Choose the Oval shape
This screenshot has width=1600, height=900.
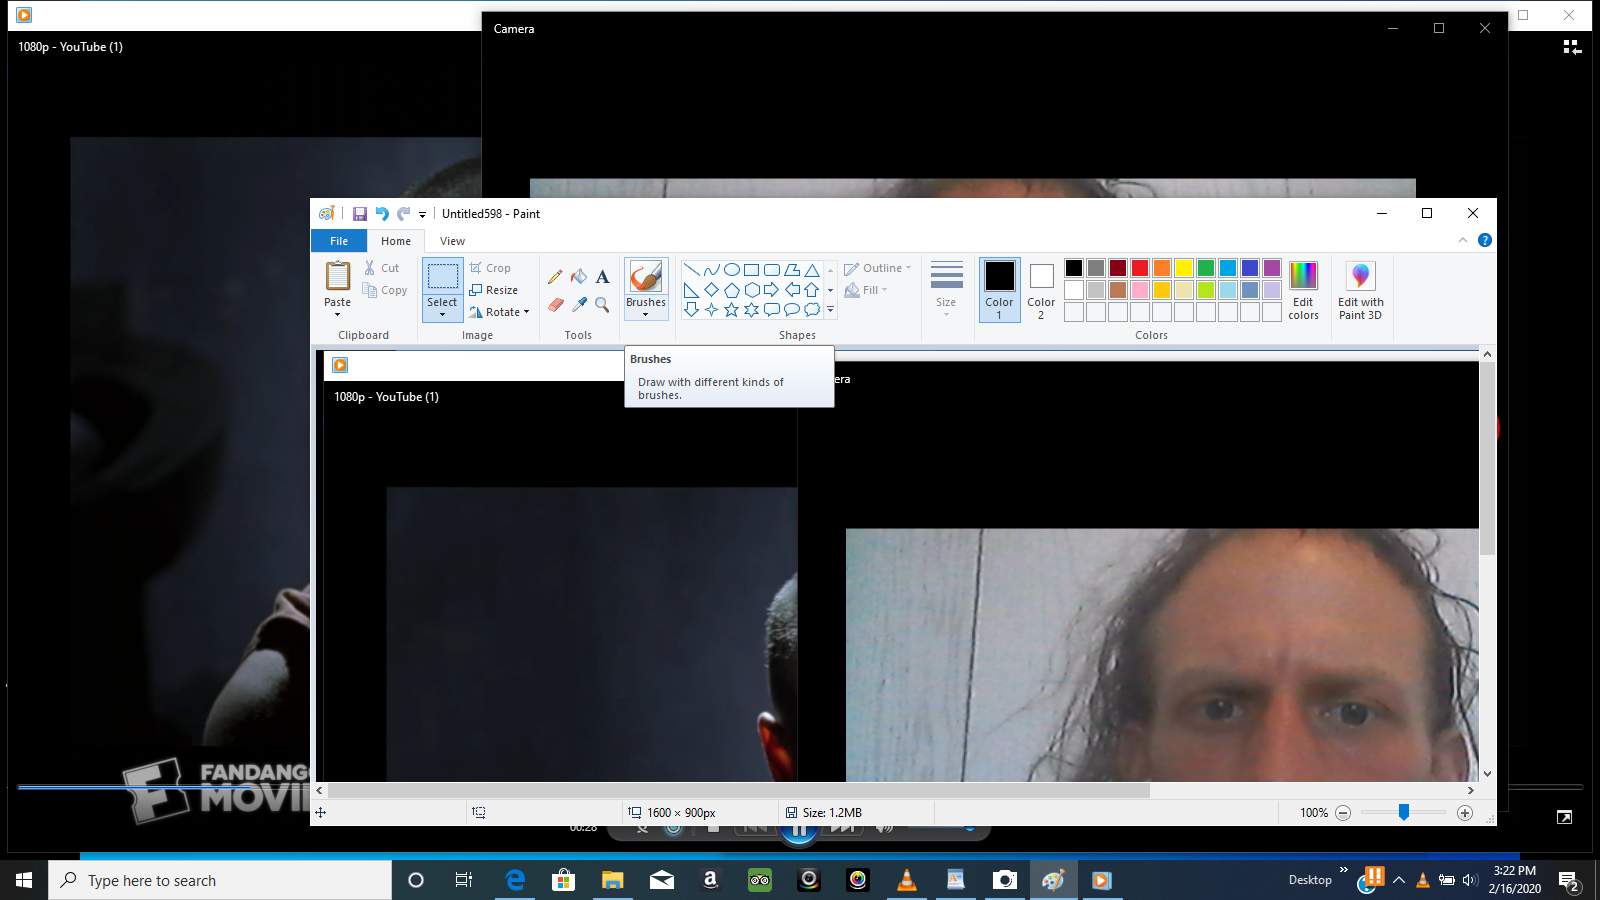point(731,270)
